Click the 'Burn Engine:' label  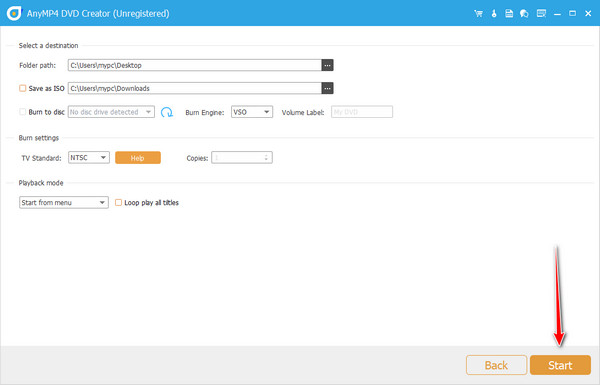205,113
